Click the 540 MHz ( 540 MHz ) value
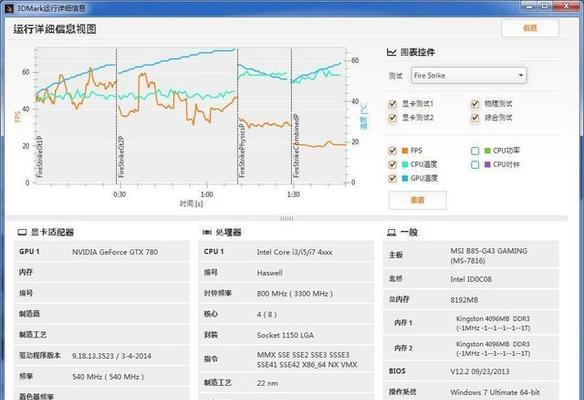584x400 pixels. (108, 377)
